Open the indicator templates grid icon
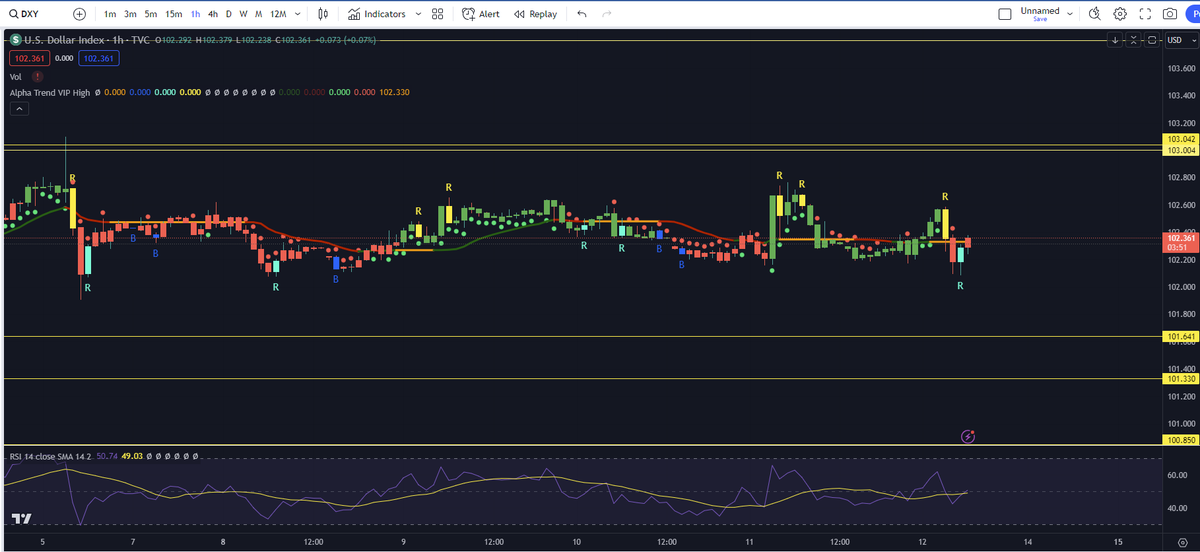The height and width of the screenshot is (552, 1200). pos(438,14)
